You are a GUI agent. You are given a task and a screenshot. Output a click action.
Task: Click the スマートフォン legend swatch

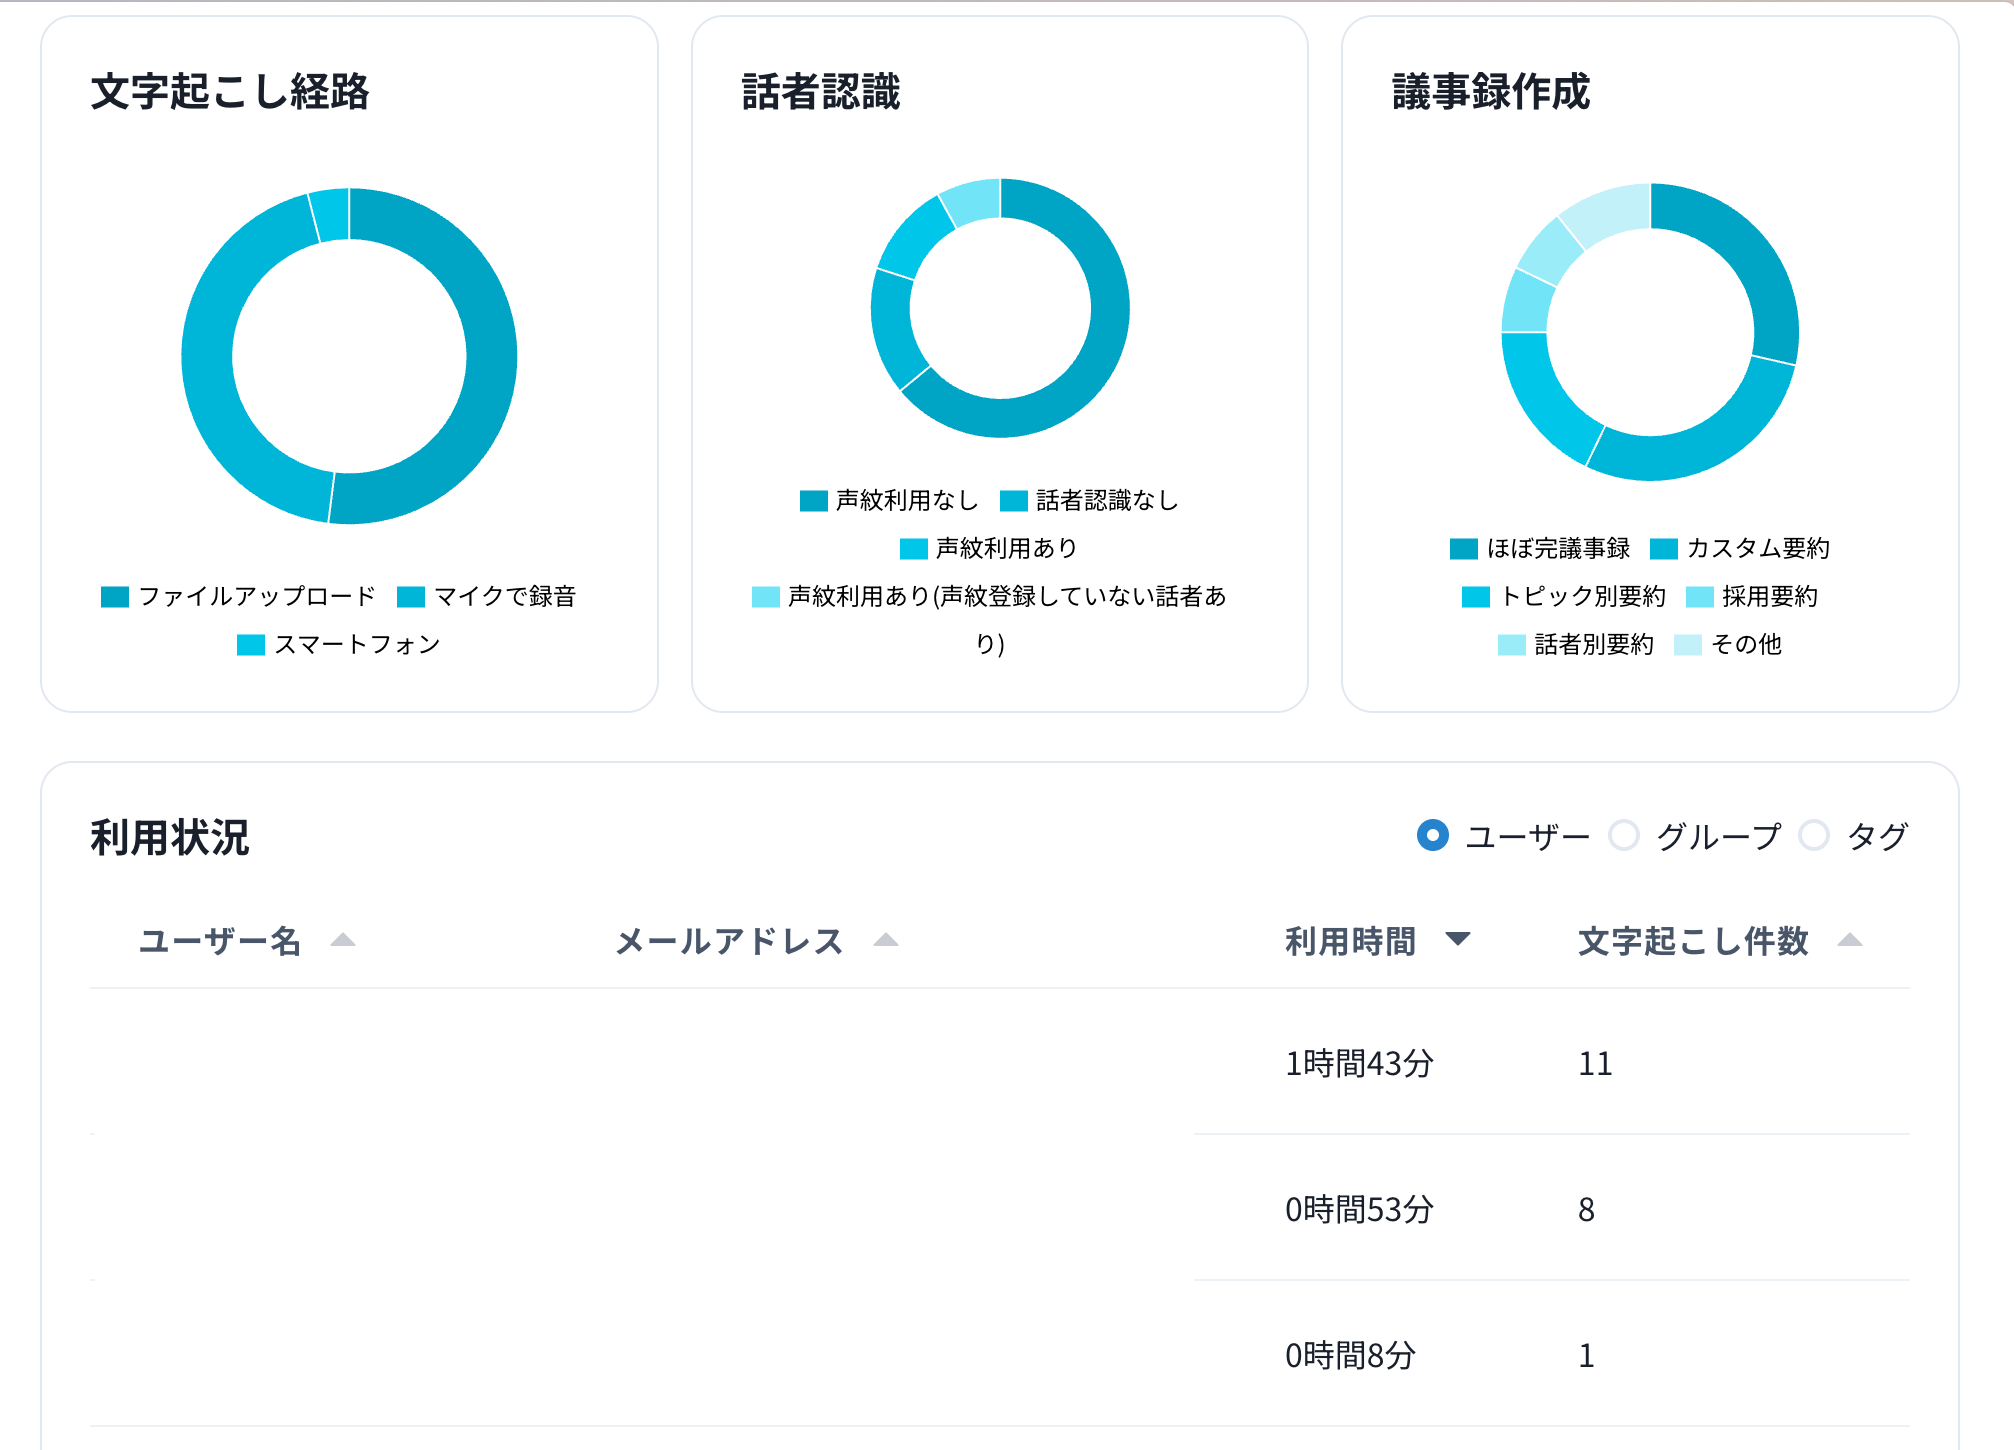point(249,644)
